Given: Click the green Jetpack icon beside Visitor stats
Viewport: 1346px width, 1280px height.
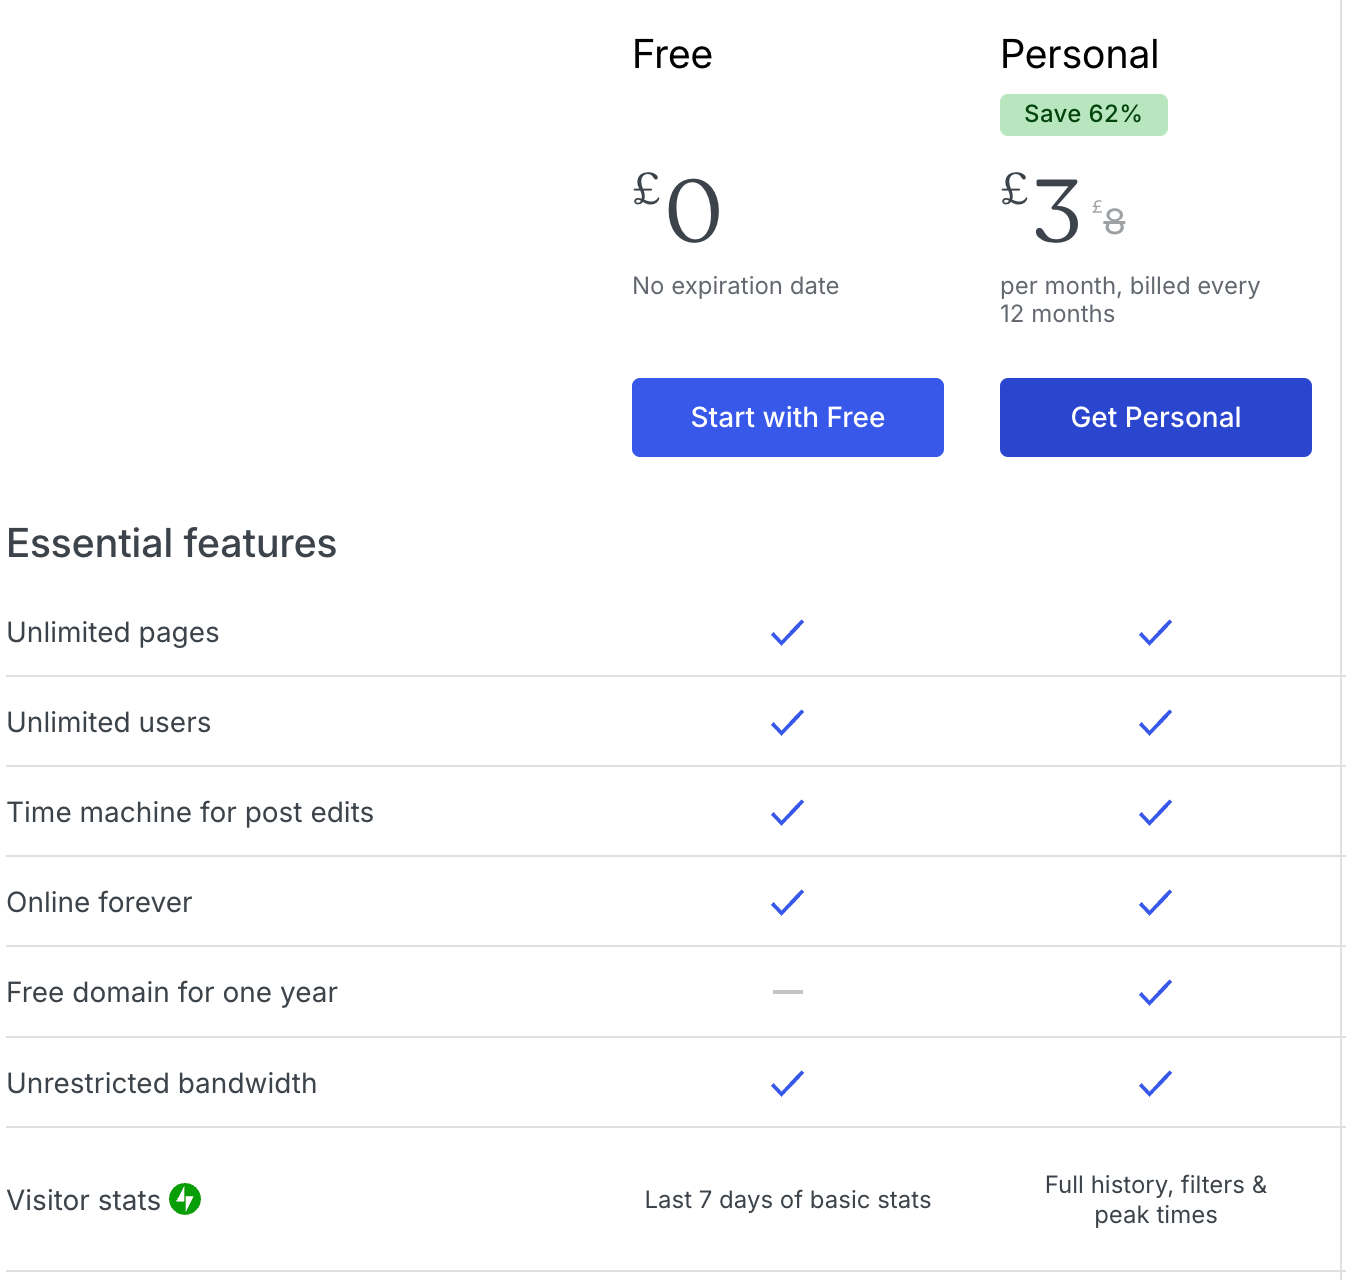Looking at the screenshot, I should pos(185,1199).
